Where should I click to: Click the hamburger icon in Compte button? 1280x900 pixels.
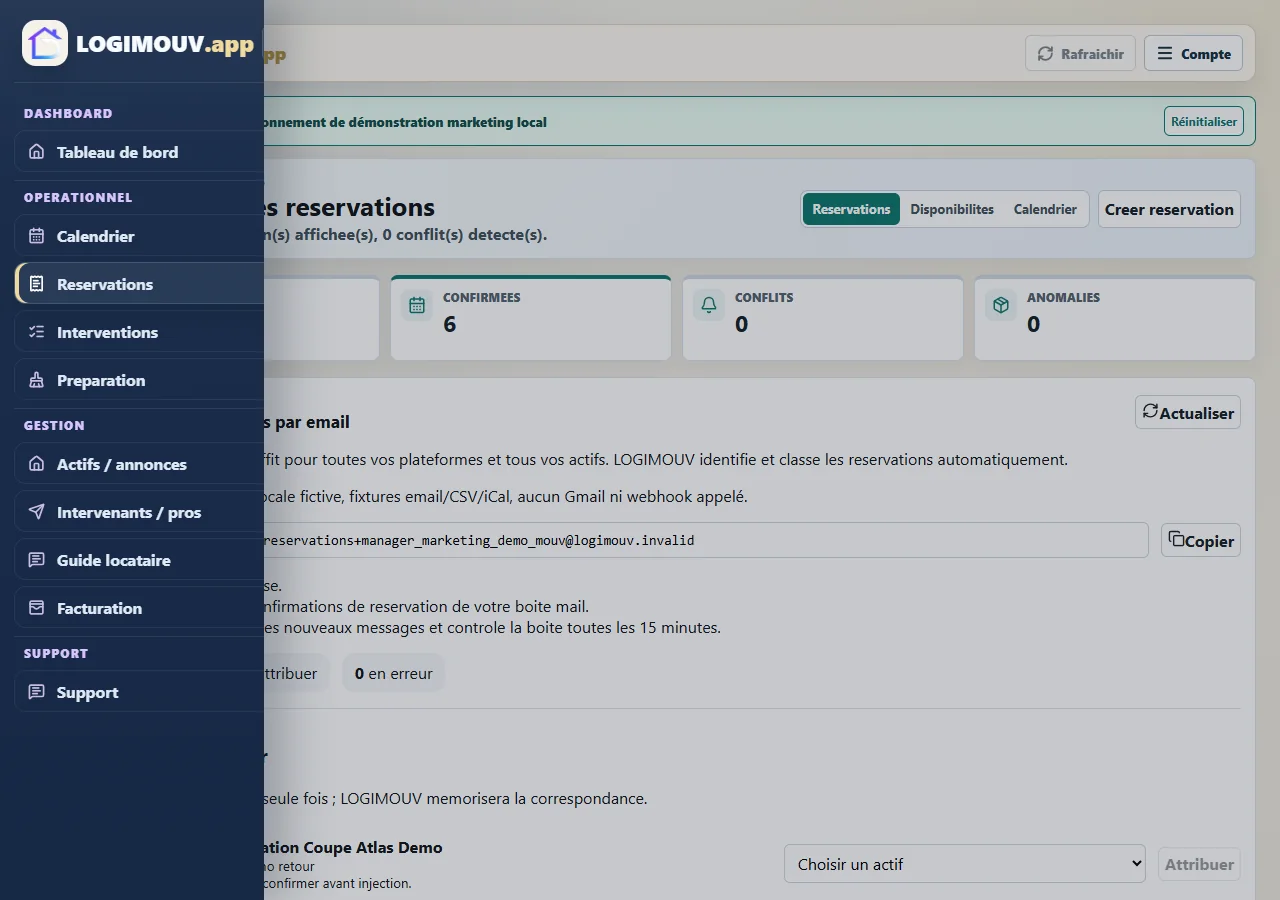pyautogui.click(x=1165, y=54)
